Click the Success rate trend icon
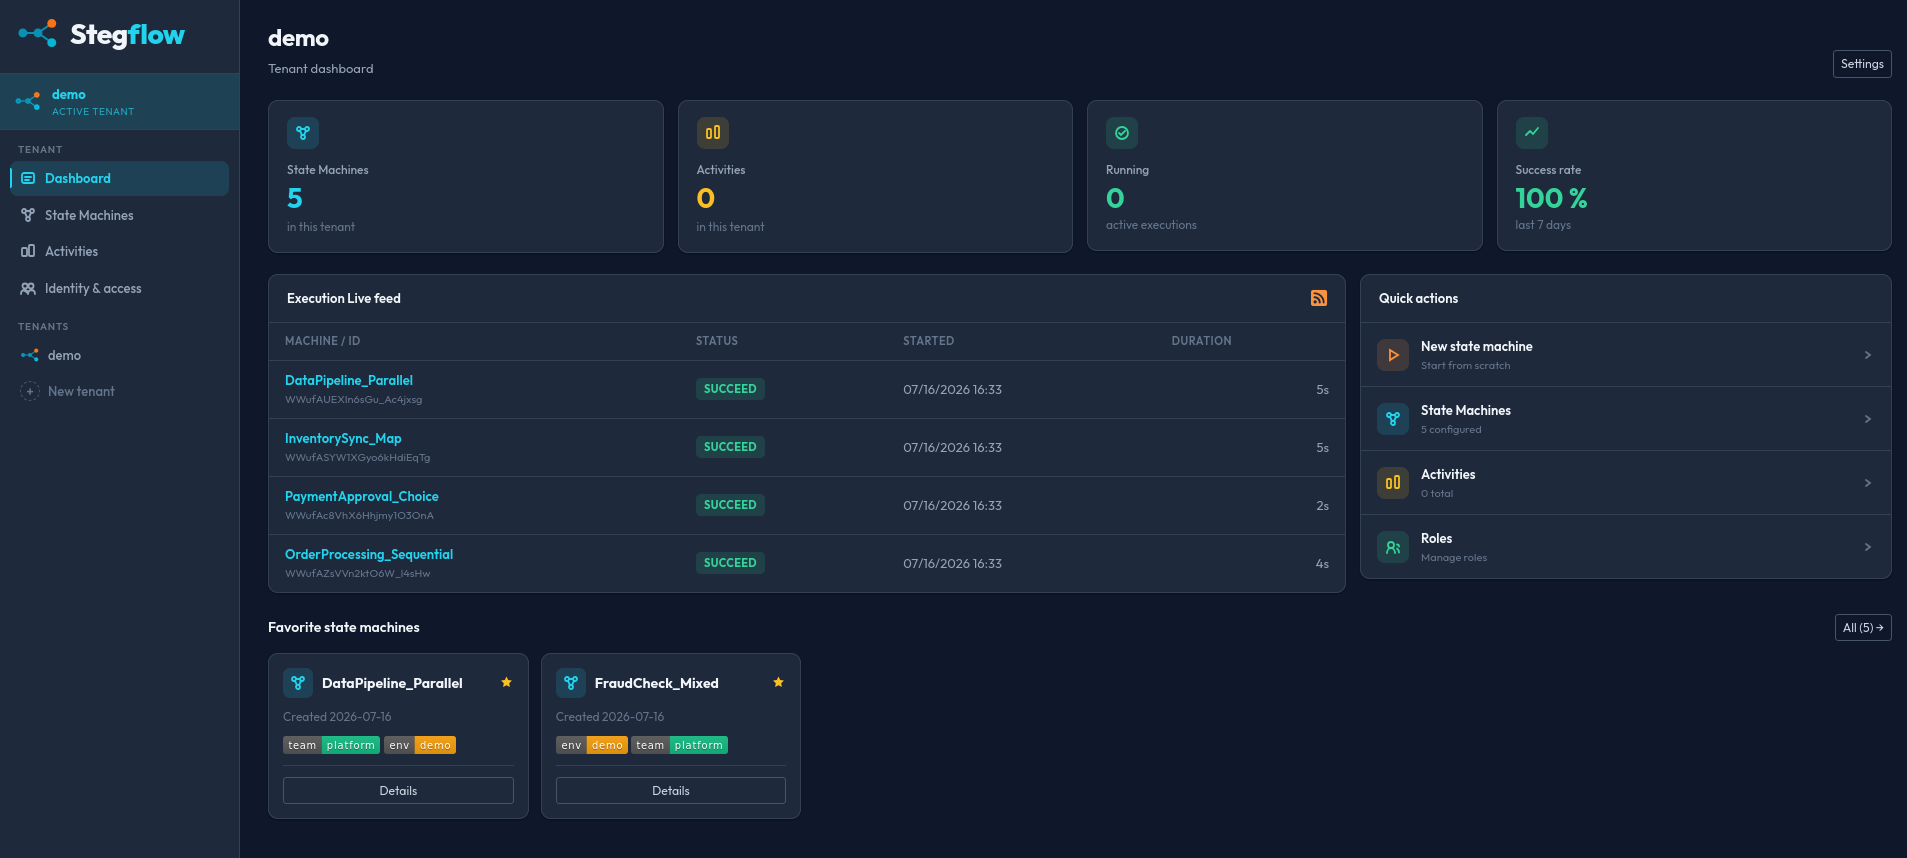The image size is (1907, 858). click(1532, 133)
